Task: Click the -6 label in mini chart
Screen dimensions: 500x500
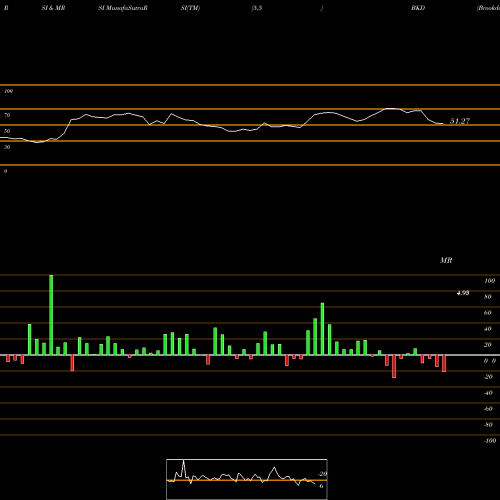Action: (321, 486)
